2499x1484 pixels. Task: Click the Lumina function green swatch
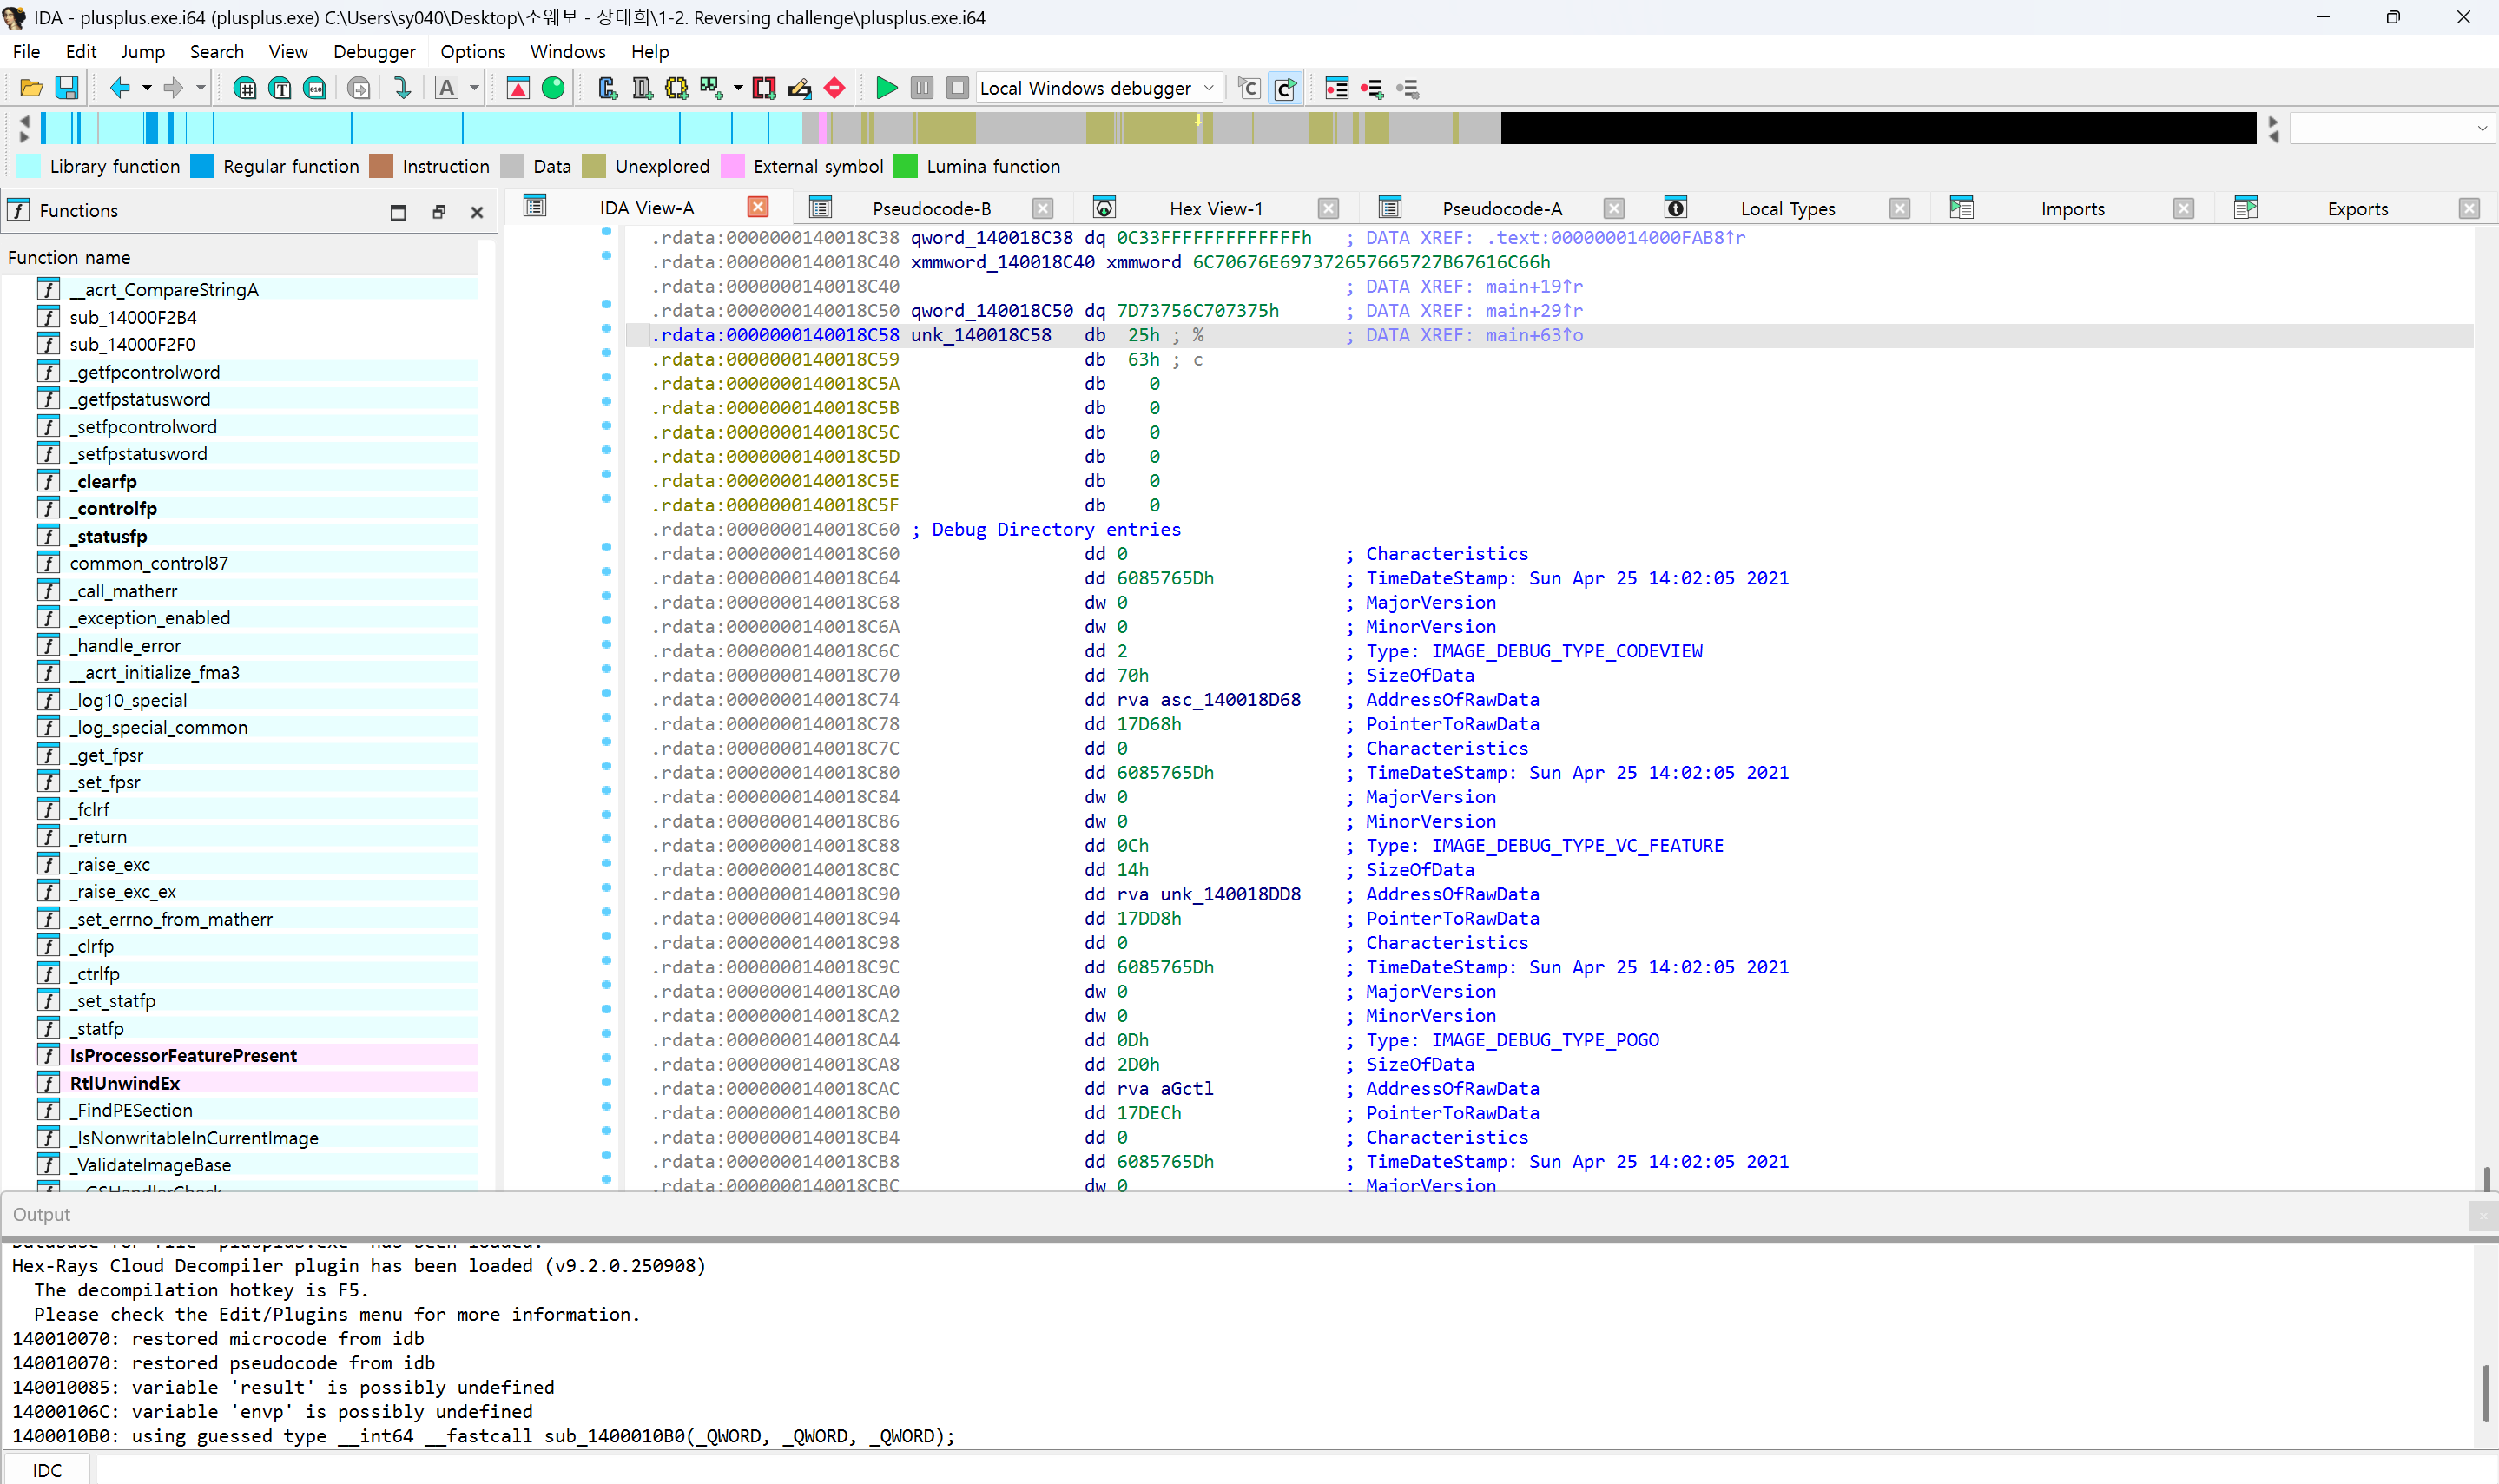905,166
